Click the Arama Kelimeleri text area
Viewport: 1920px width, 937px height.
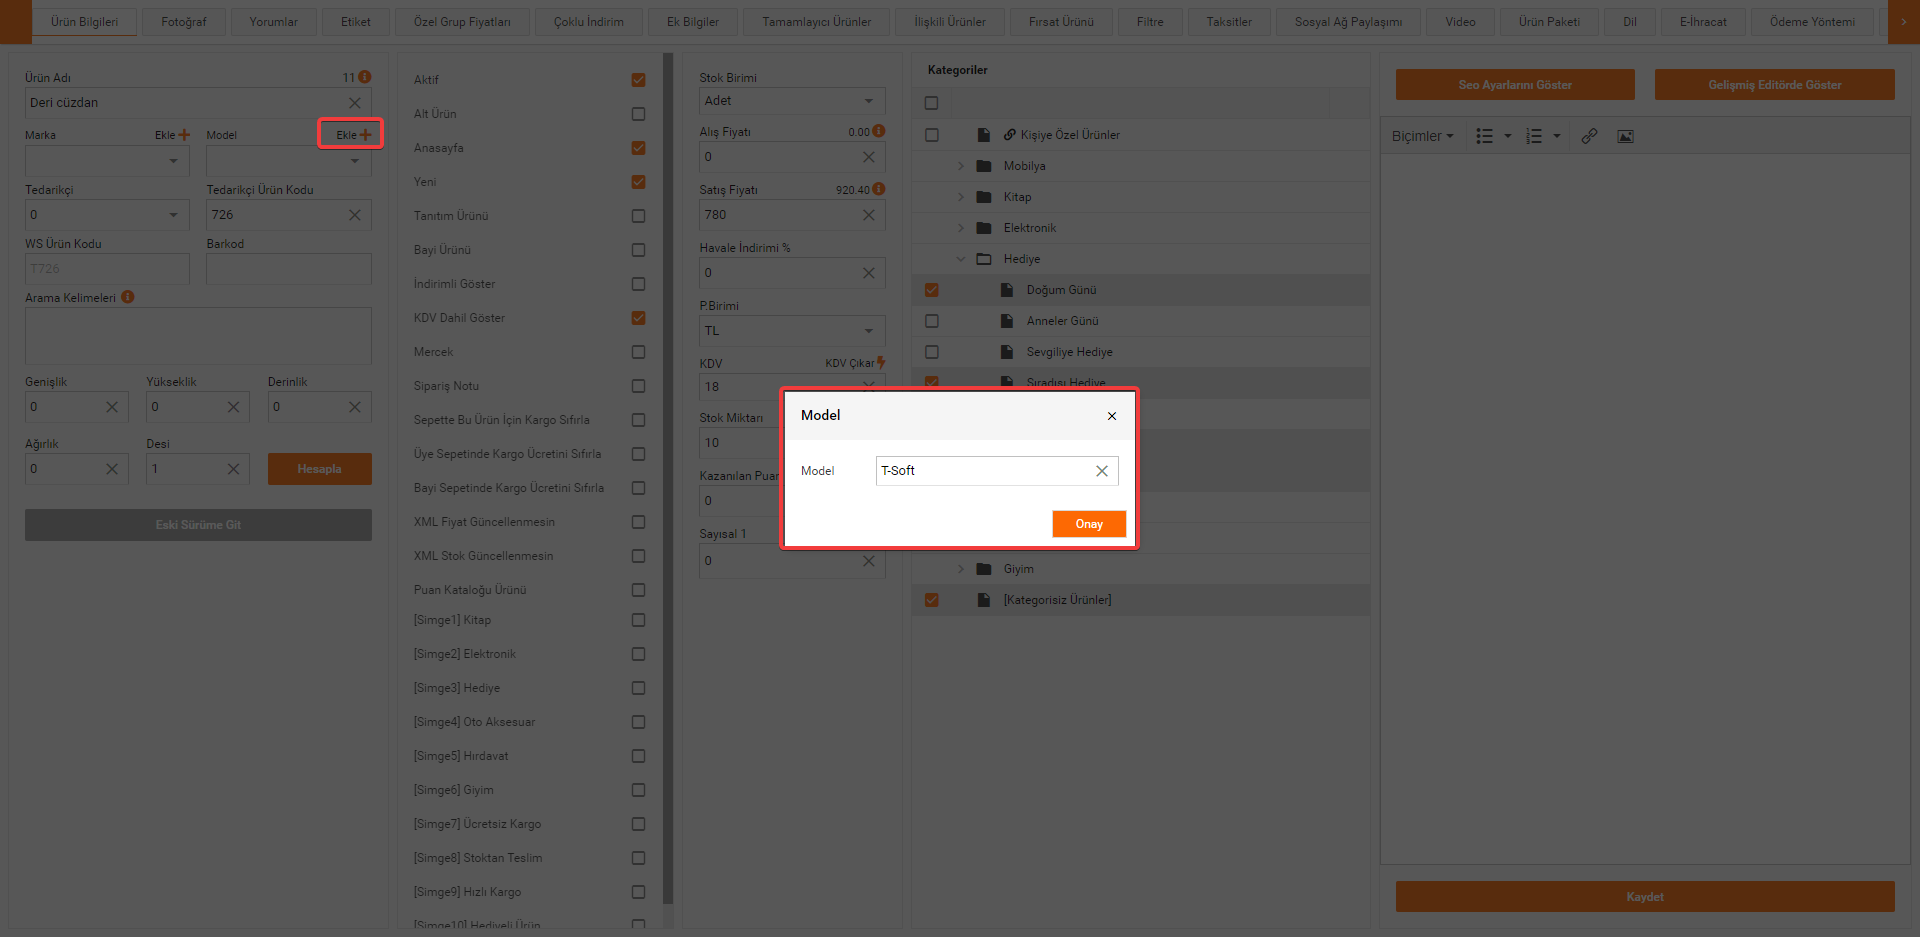point(198,336)
